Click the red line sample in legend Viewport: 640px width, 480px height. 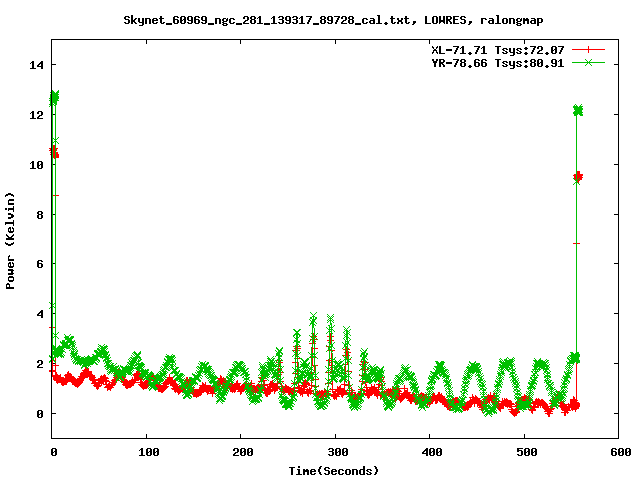coord(590,49)
